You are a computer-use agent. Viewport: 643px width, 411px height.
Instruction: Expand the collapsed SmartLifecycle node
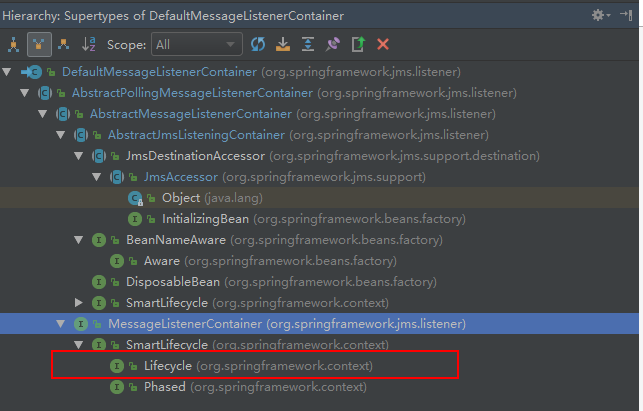(x=79, y=303)
